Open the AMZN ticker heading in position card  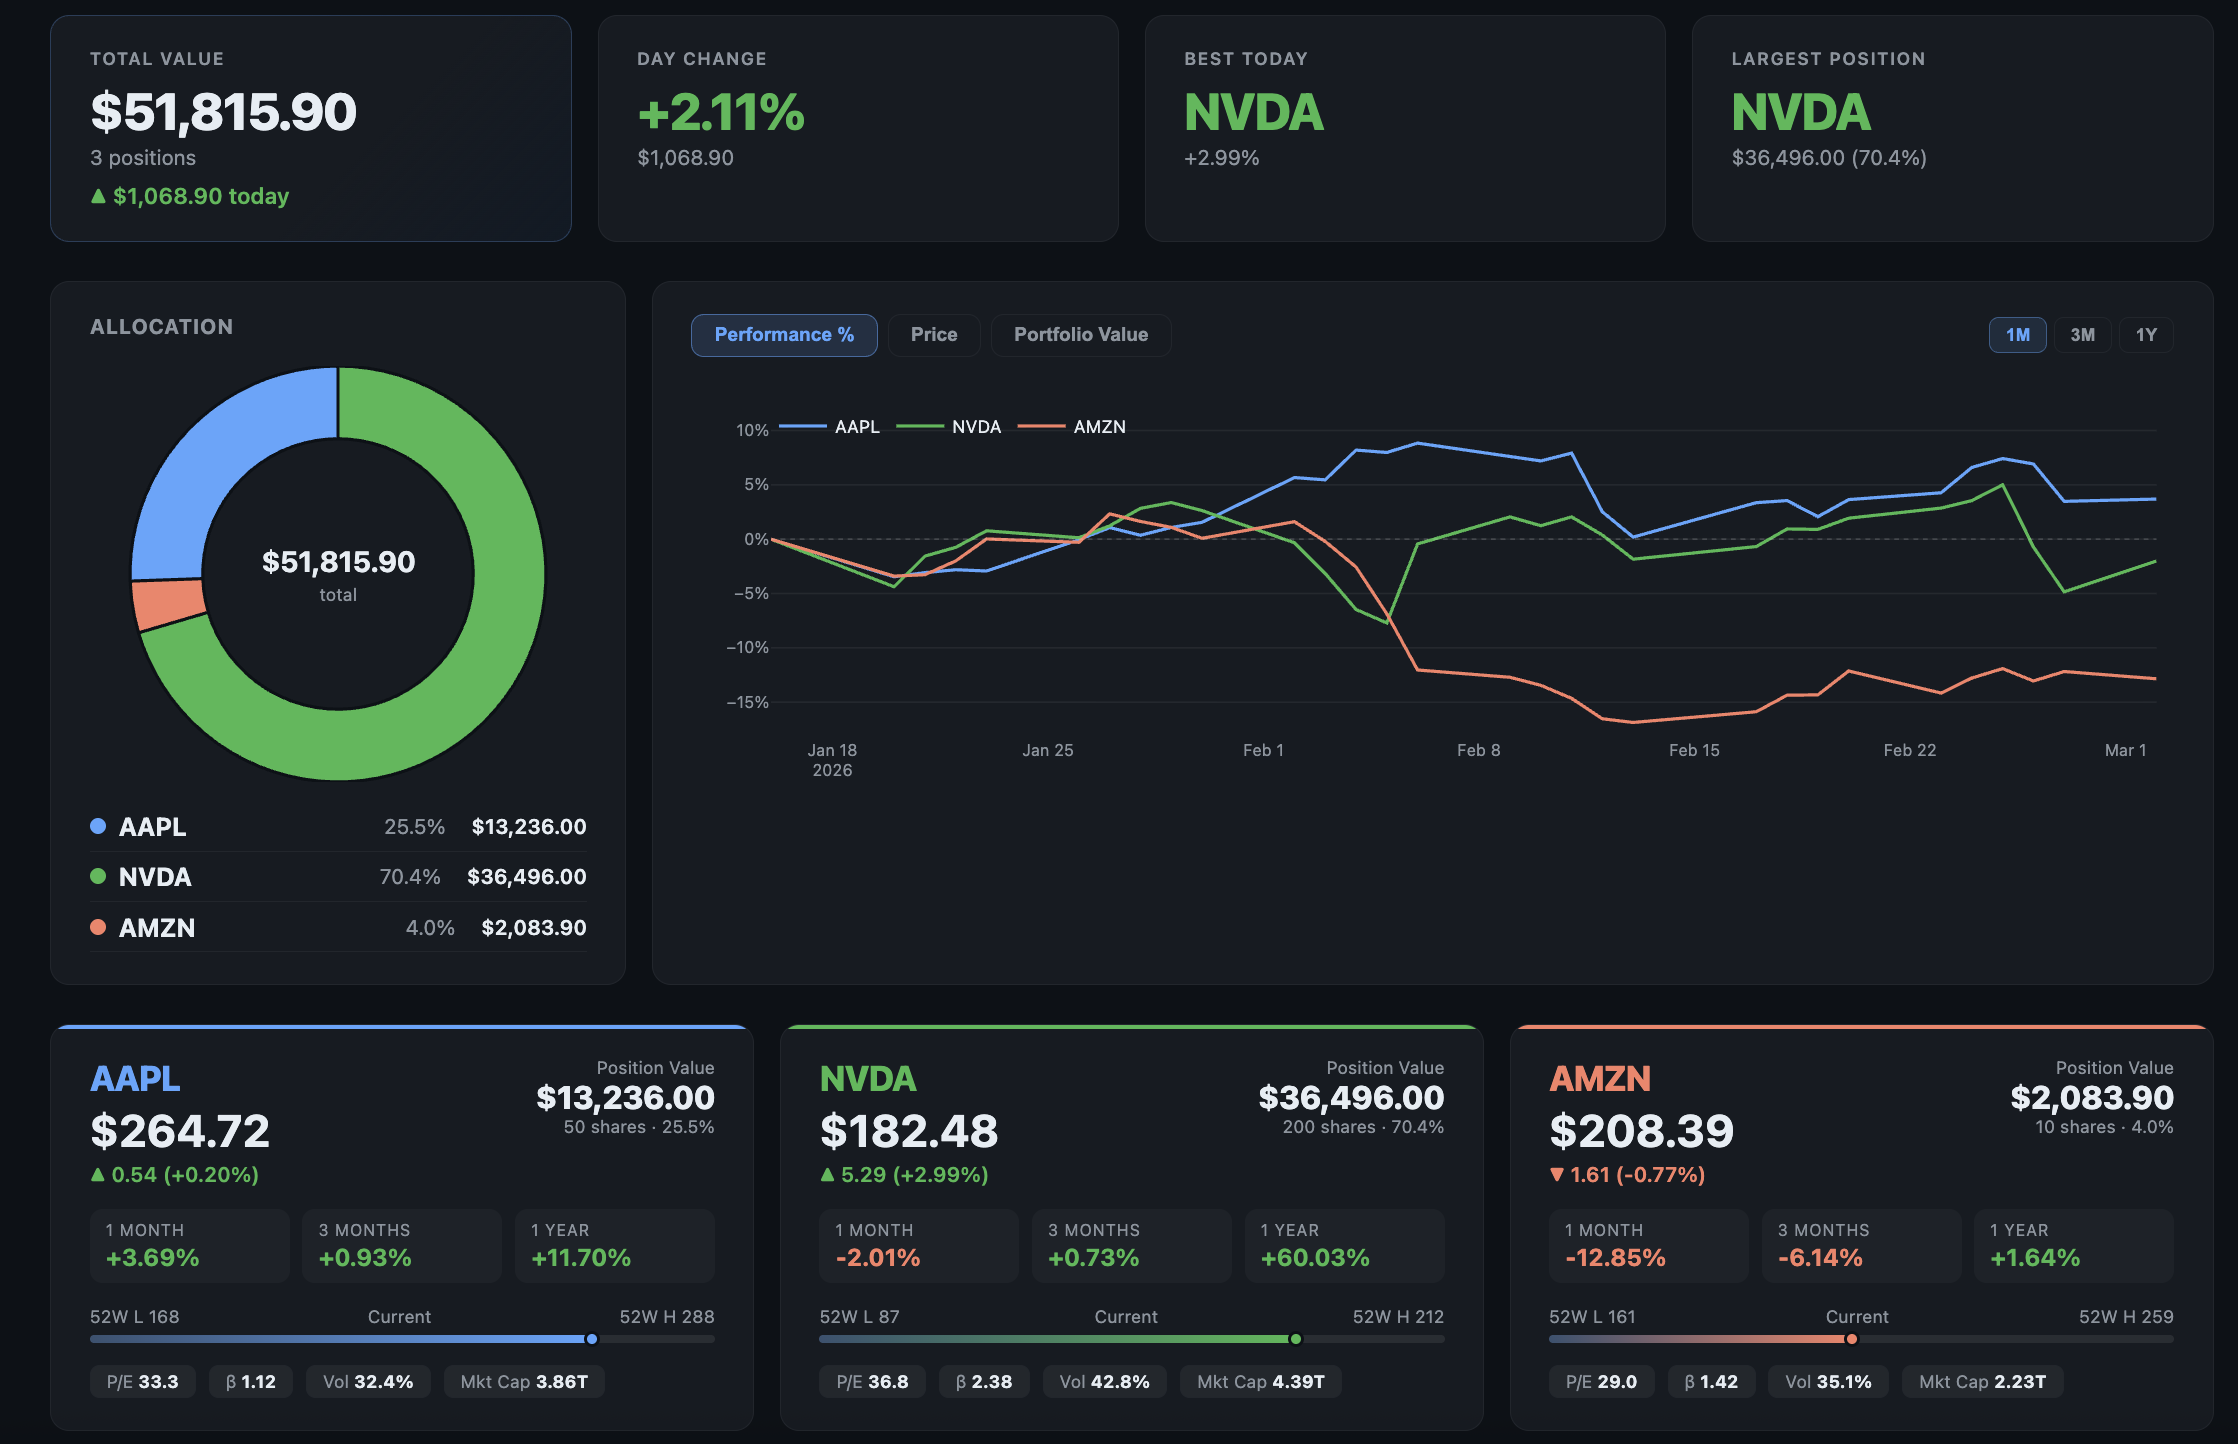tap(1600, 1079)
